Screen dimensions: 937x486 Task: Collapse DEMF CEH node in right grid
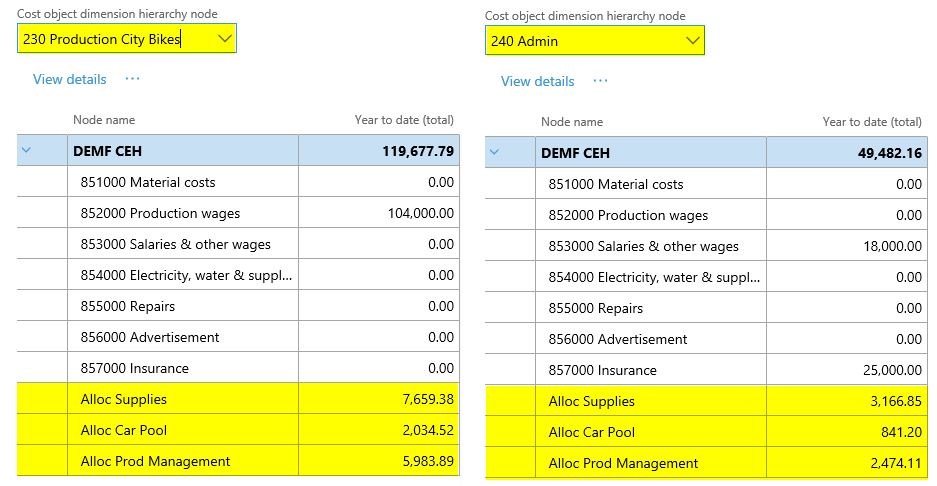point(495,153)
